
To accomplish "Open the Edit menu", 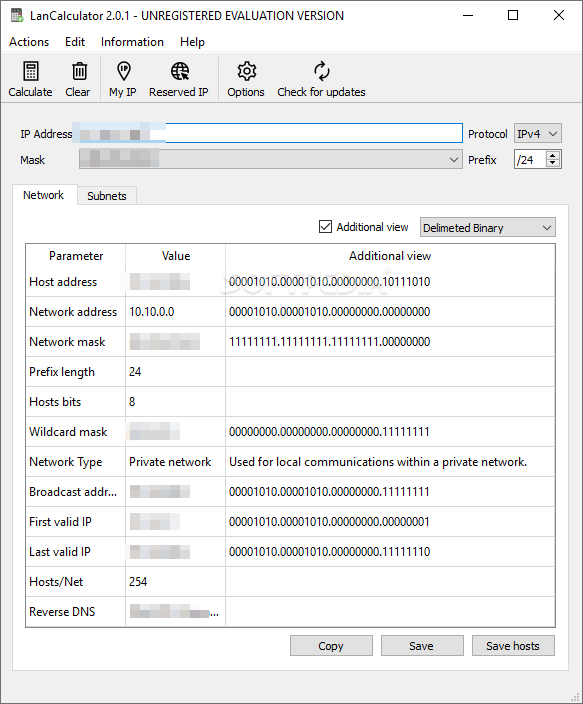I will [x=75, y=42].
